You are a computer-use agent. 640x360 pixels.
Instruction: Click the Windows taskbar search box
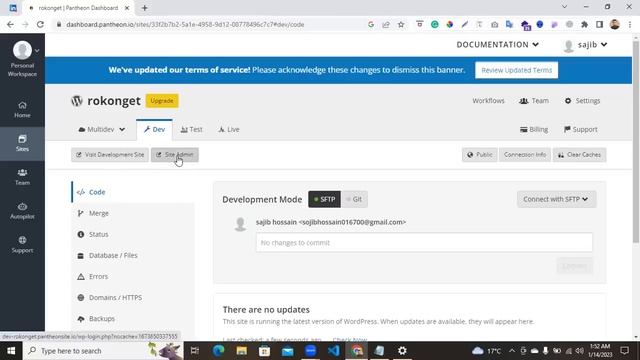click(102, 351)
